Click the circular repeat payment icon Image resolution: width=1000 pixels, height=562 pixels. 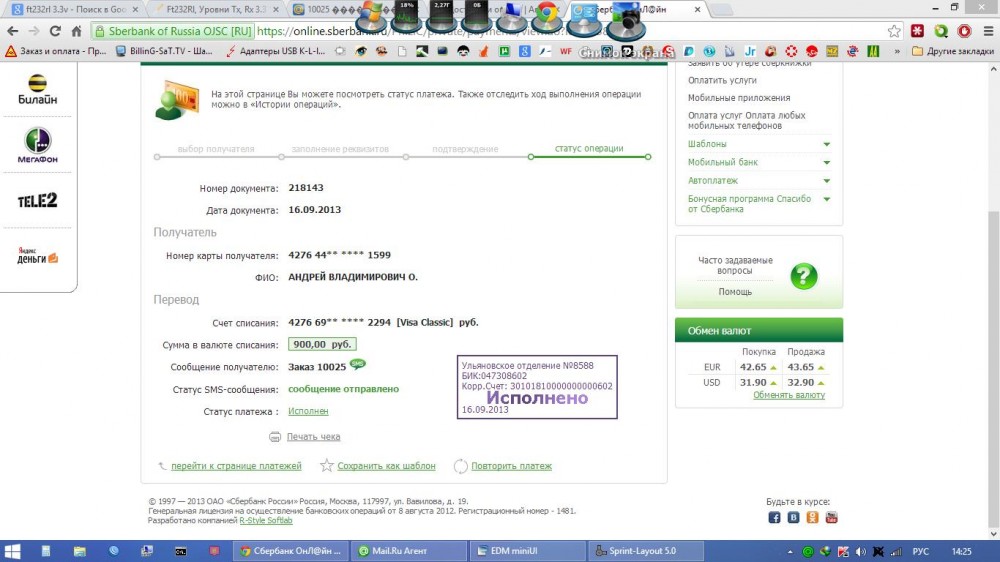click(460, 466)
